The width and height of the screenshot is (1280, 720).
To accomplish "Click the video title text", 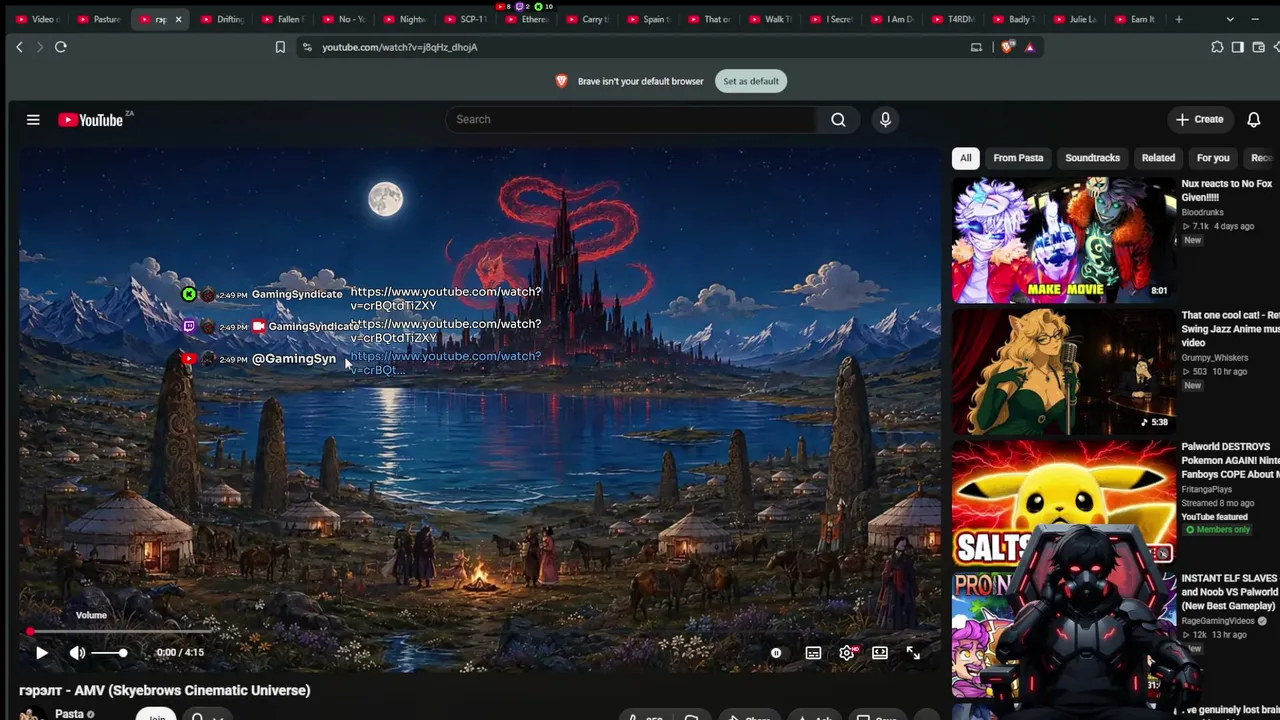I will [165, 690].
